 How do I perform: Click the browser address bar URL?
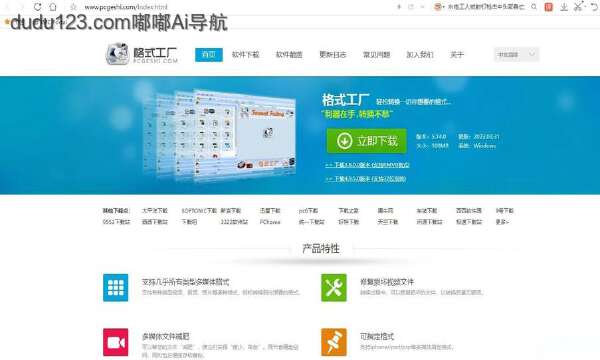(x=126, y=7)
